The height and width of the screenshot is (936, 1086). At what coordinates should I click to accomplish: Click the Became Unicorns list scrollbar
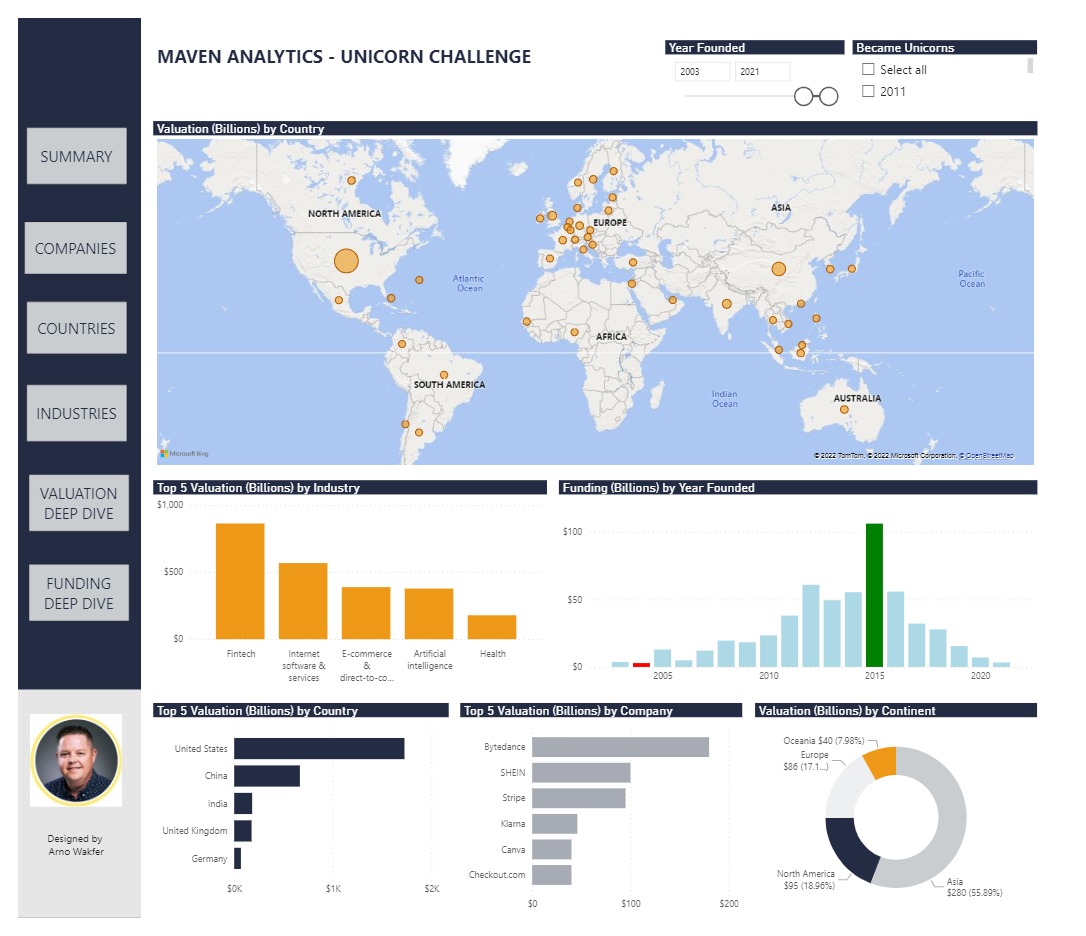point(1030,66)
